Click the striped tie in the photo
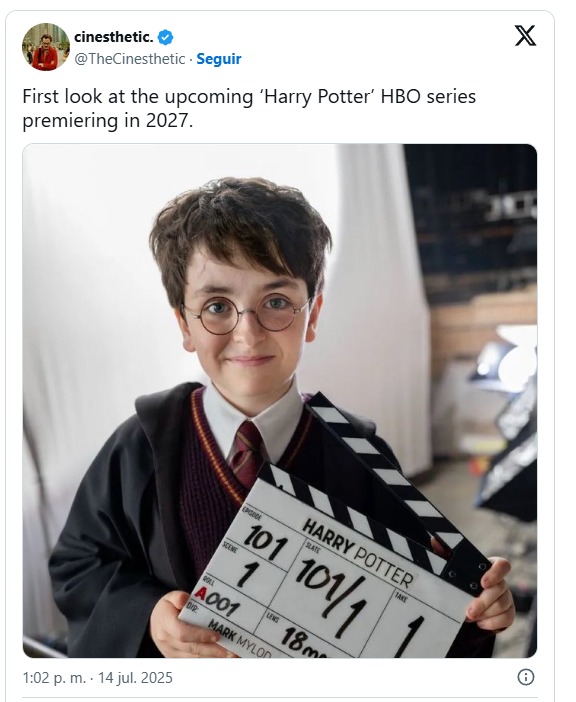The width and height of the screenshot is (576, 702). 245,453
